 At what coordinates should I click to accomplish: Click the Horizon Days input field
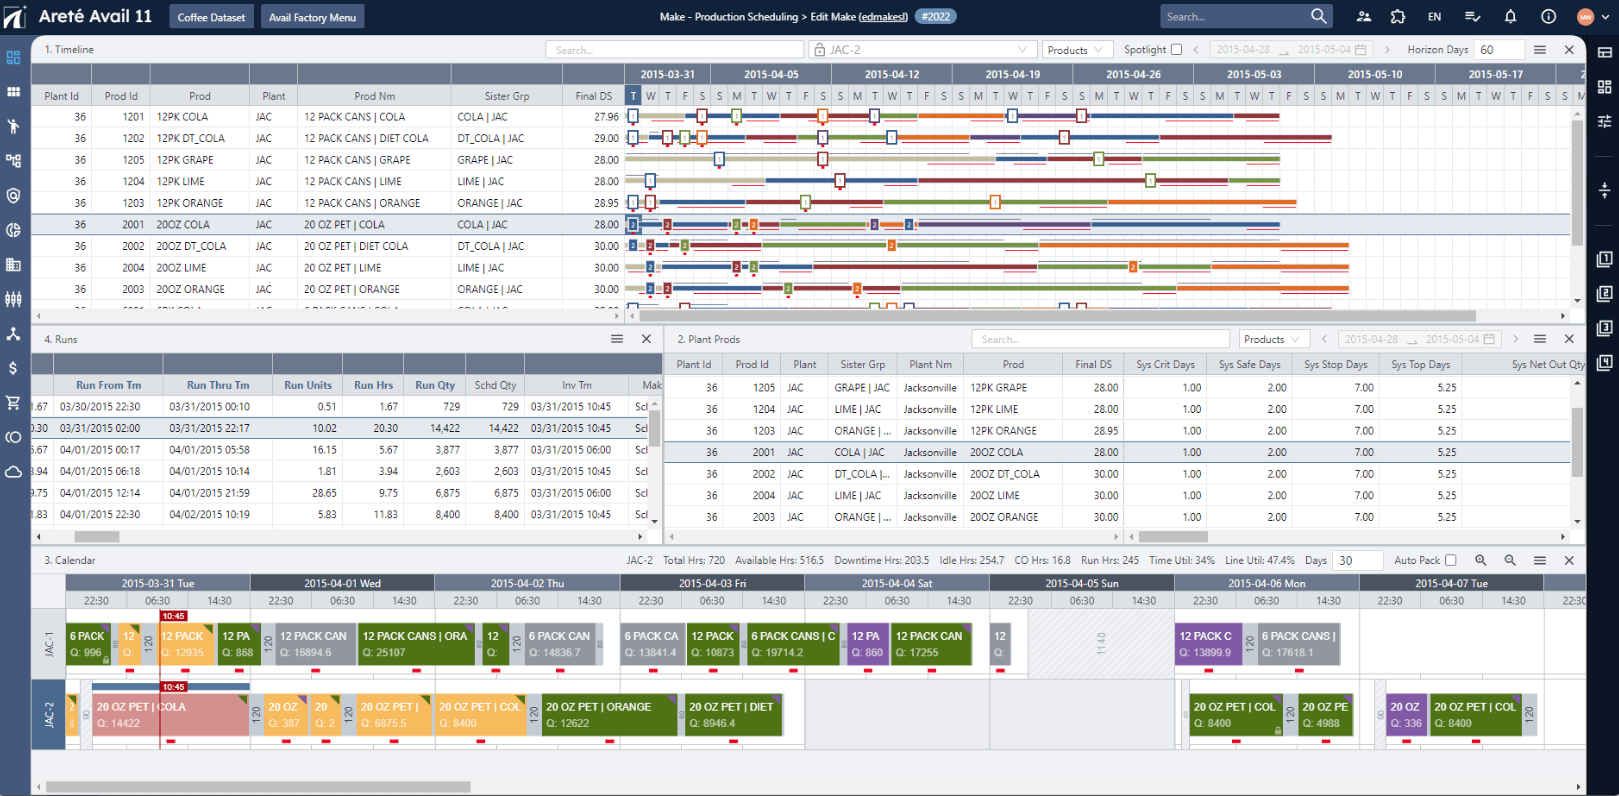1500,50
